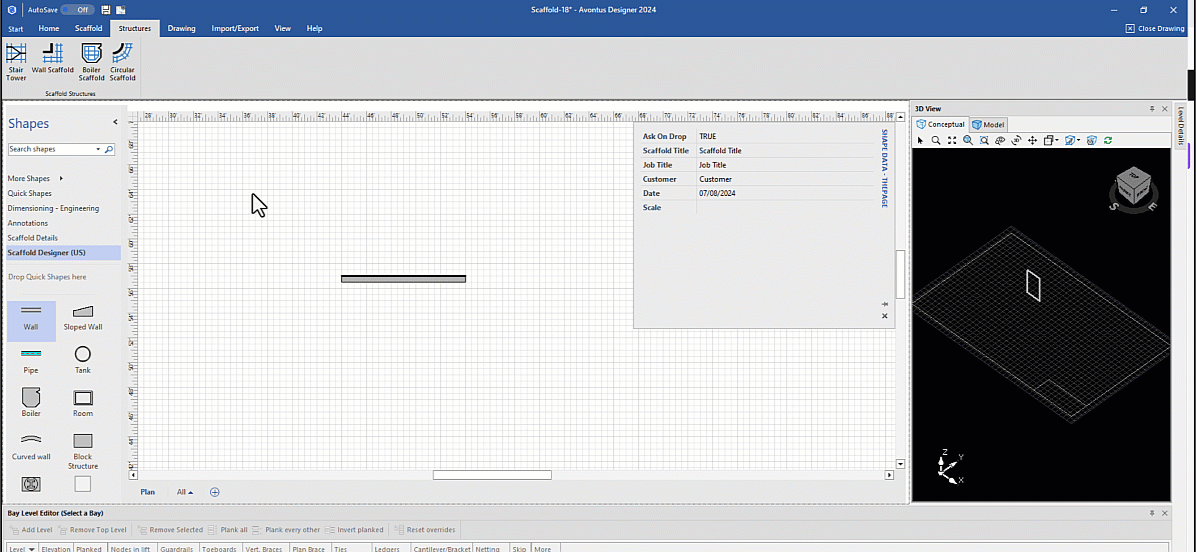Select the Sloped Wall shape
The image size is (1196, 552).
point(83,316)
